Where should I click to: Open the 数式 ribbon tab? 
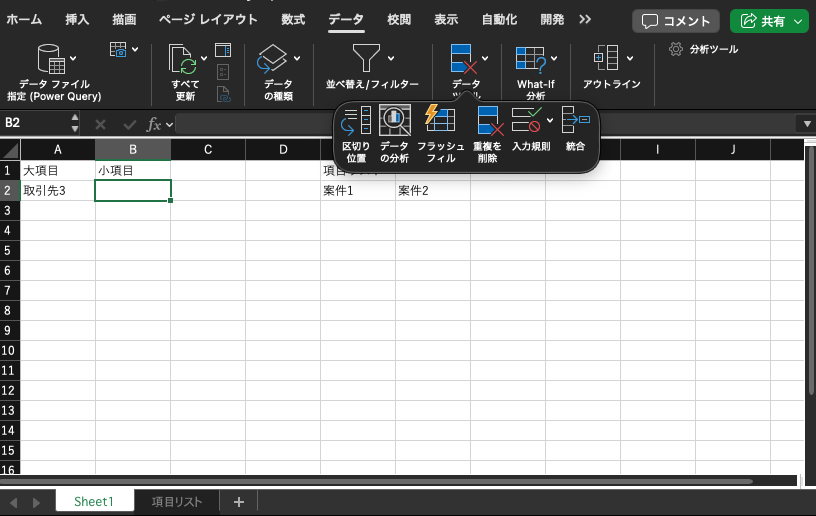(293, 19)
